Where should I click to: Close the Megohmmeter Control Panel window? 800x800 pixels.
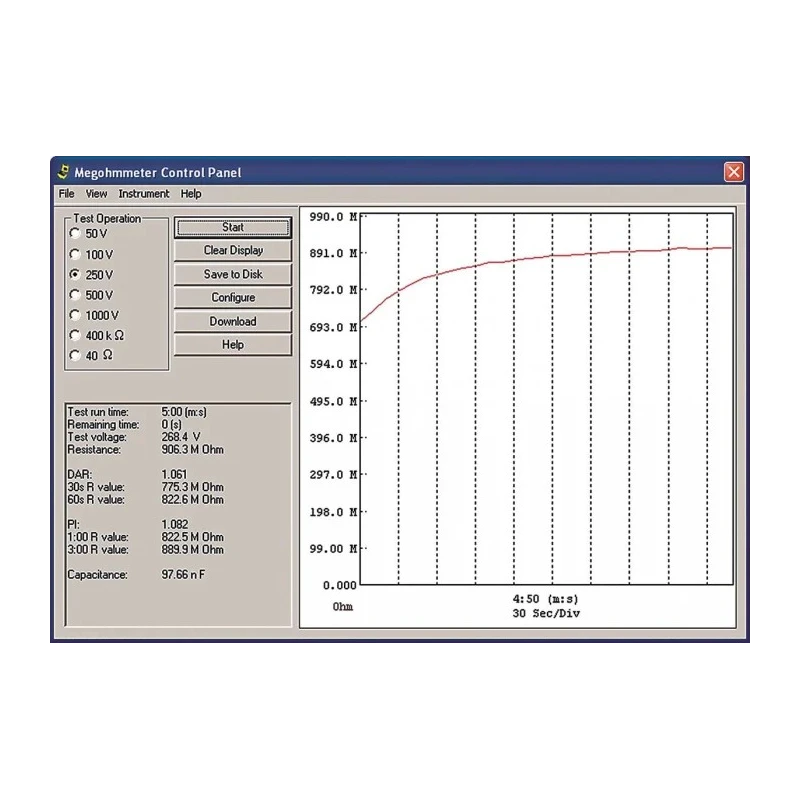point(733,172)
